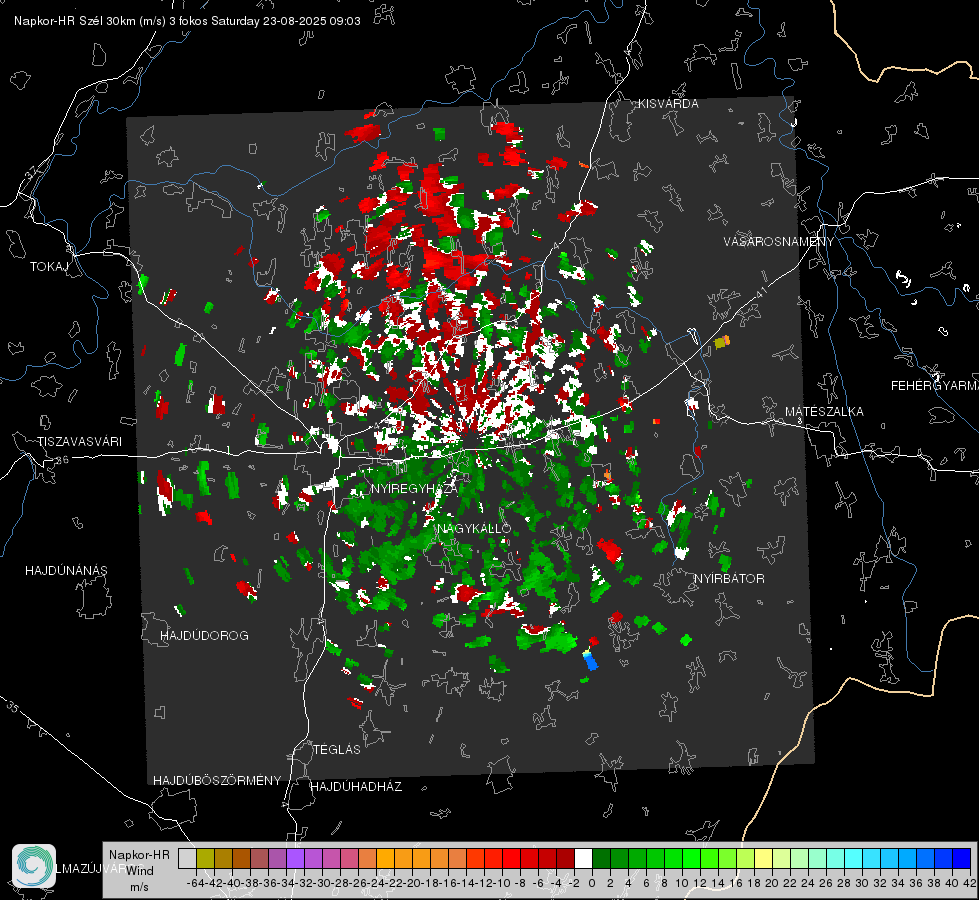Viewport: 979px width, 900px height.
Task: Click the HAJDÚDOROG town label
Action: click(x=204, y=636)
